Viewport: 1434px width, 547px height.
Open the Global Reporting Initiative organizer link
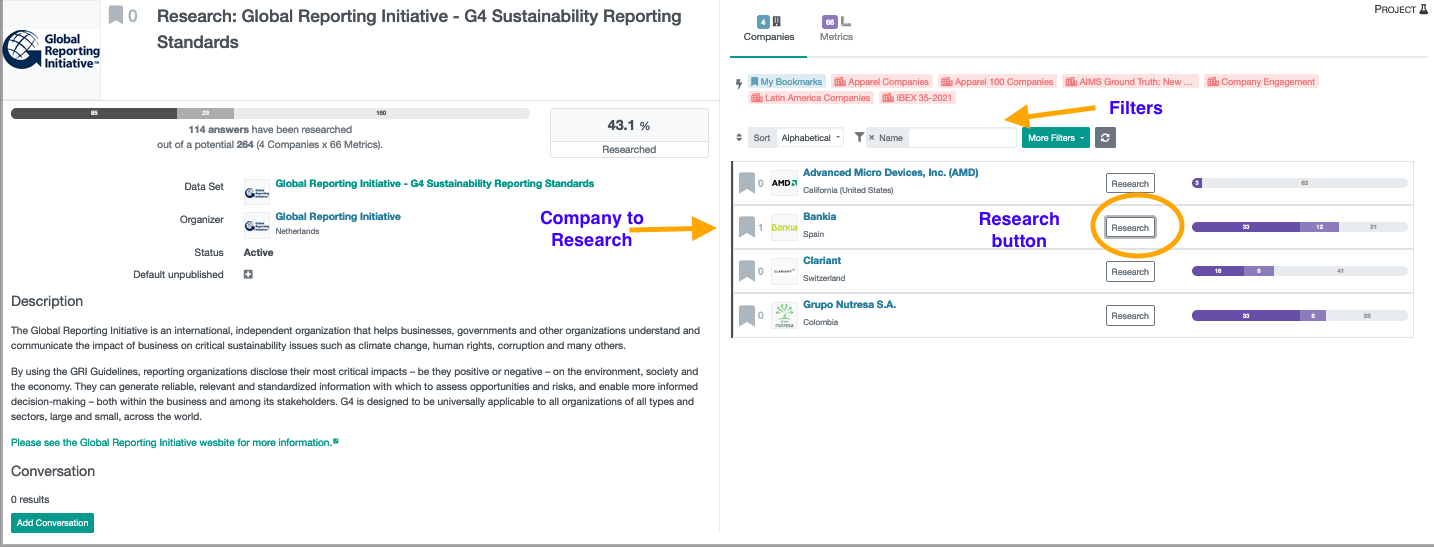[x=338, y=217]
